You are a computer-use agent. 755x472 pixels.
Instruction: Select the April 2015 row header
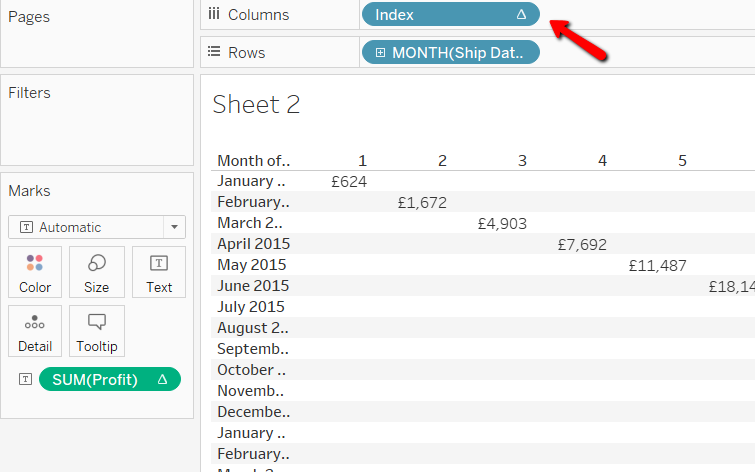click(251, 244)
